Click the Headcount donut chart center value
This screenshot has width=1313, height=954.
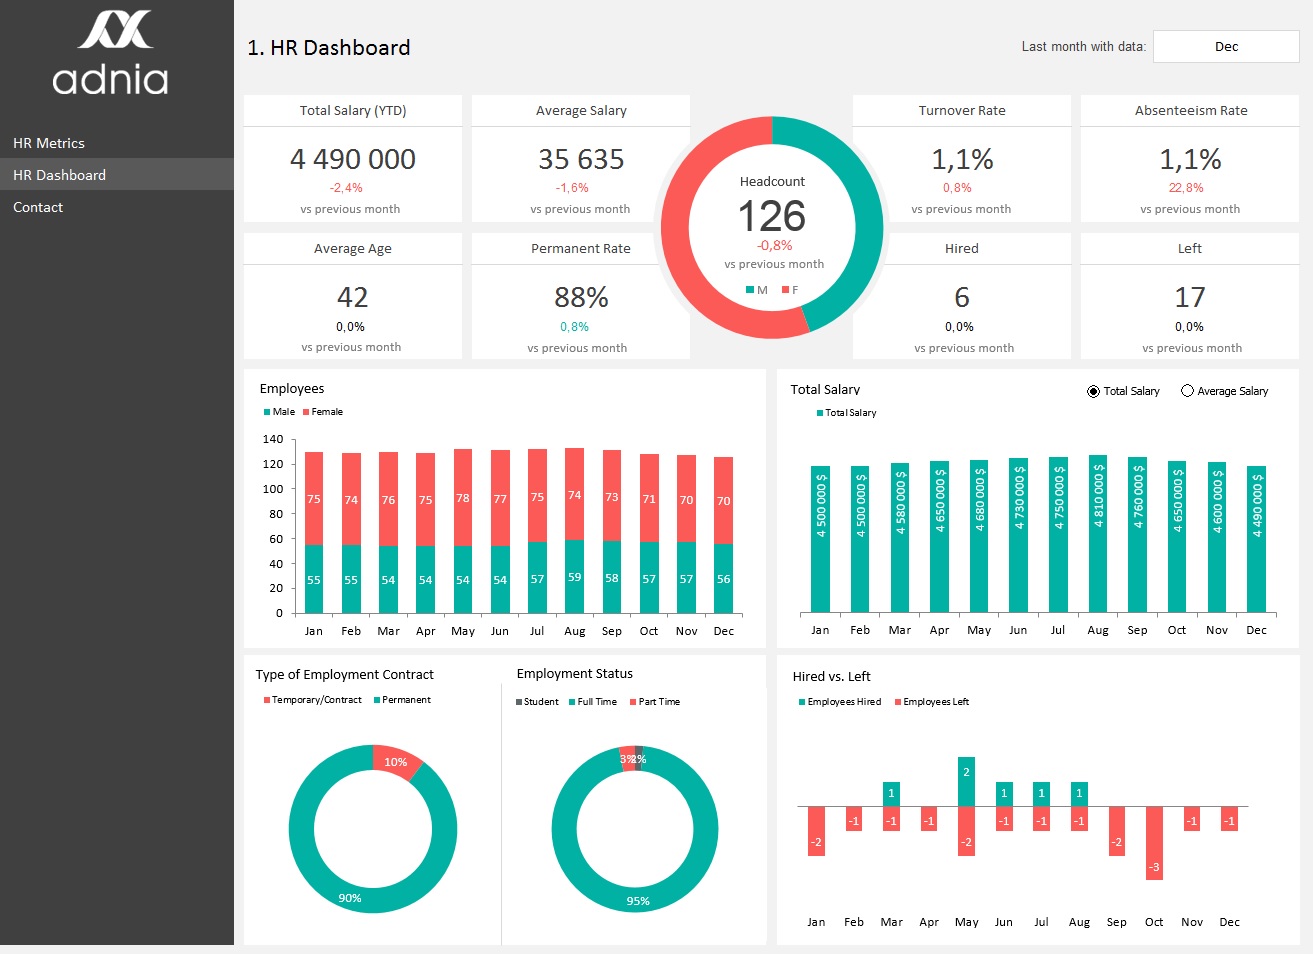coord(772,217)
